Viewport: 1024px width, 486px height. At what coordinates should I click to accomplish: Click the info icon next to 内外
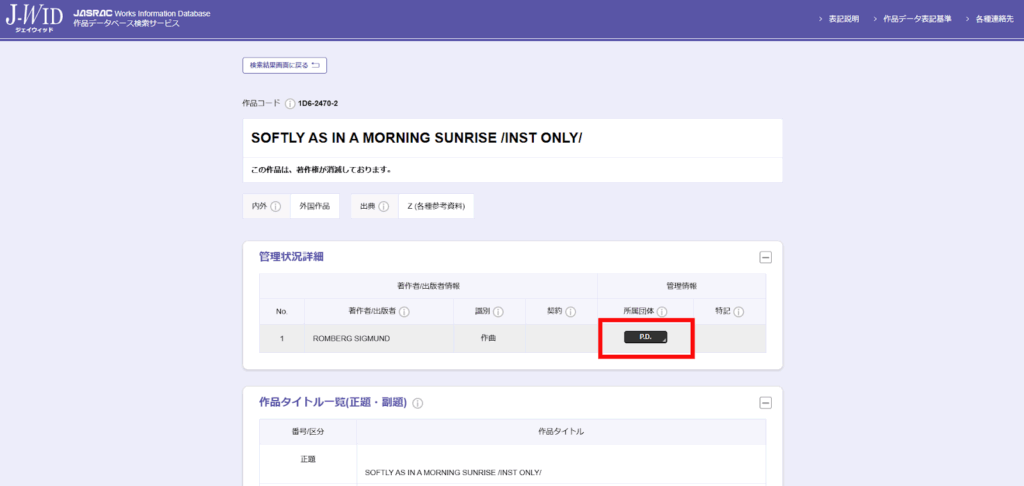(275, 206)
